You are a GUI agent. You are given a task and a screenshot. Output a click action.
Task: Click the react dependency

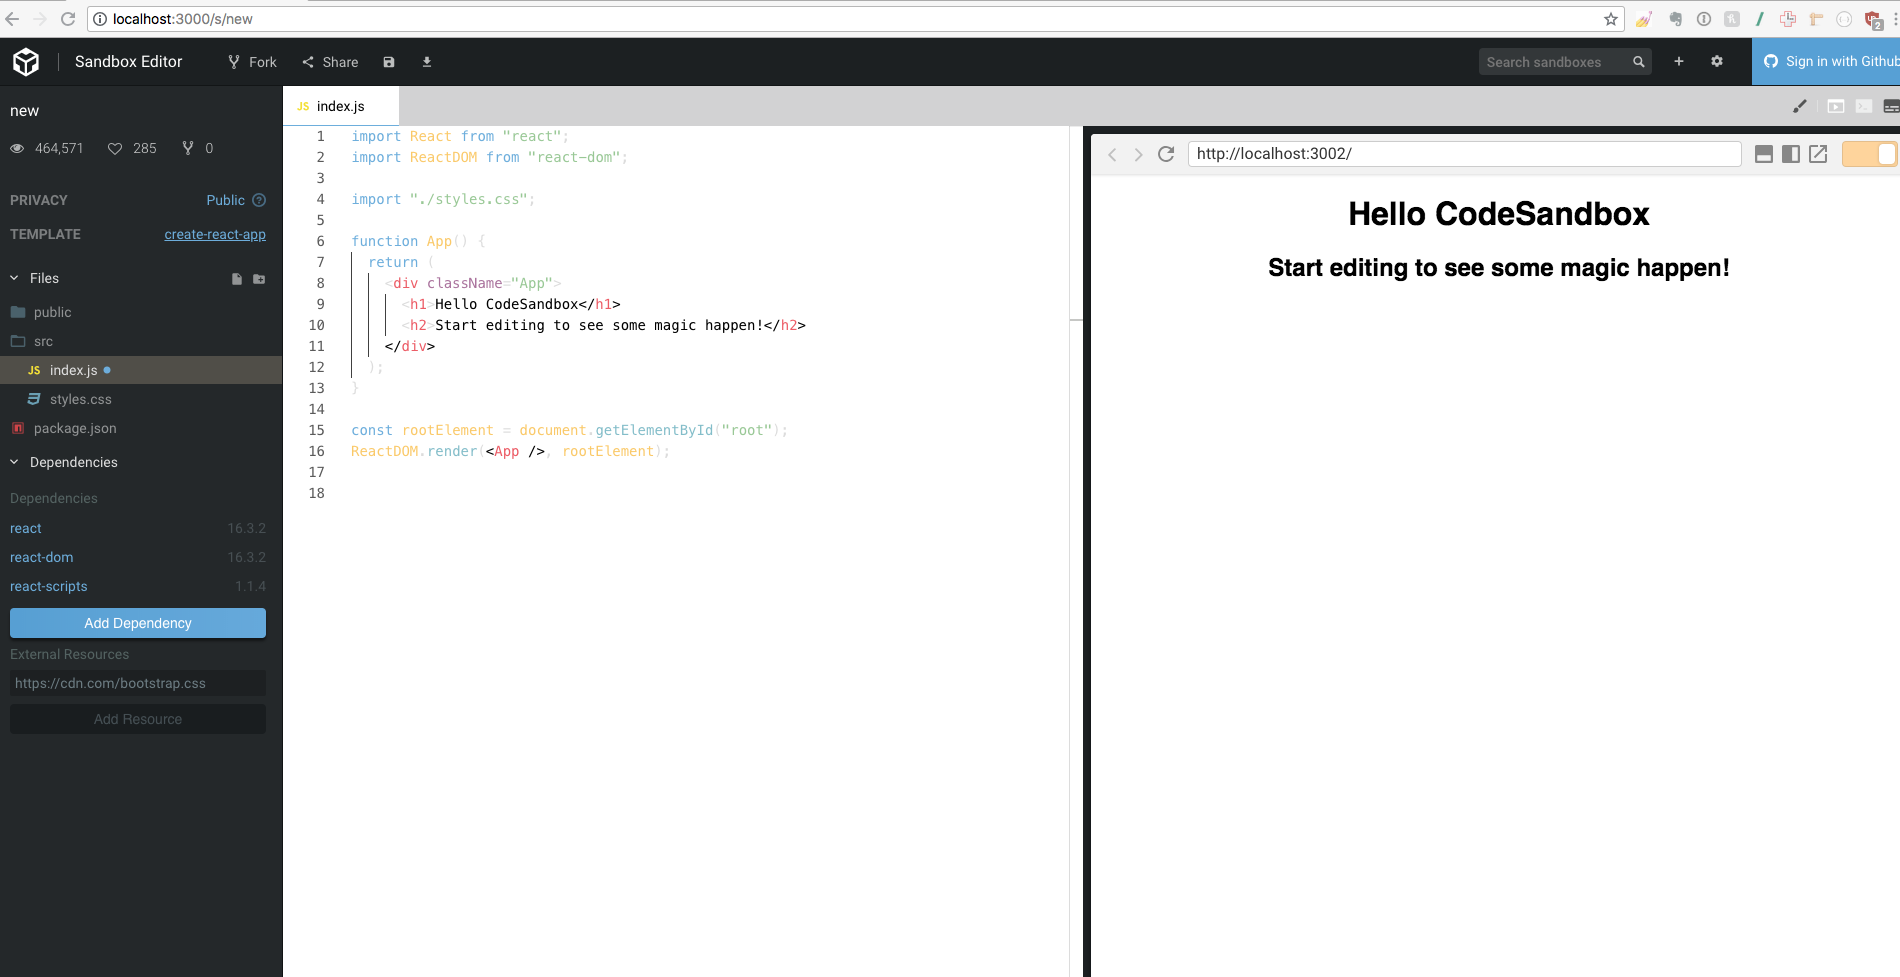coord(26,528)
